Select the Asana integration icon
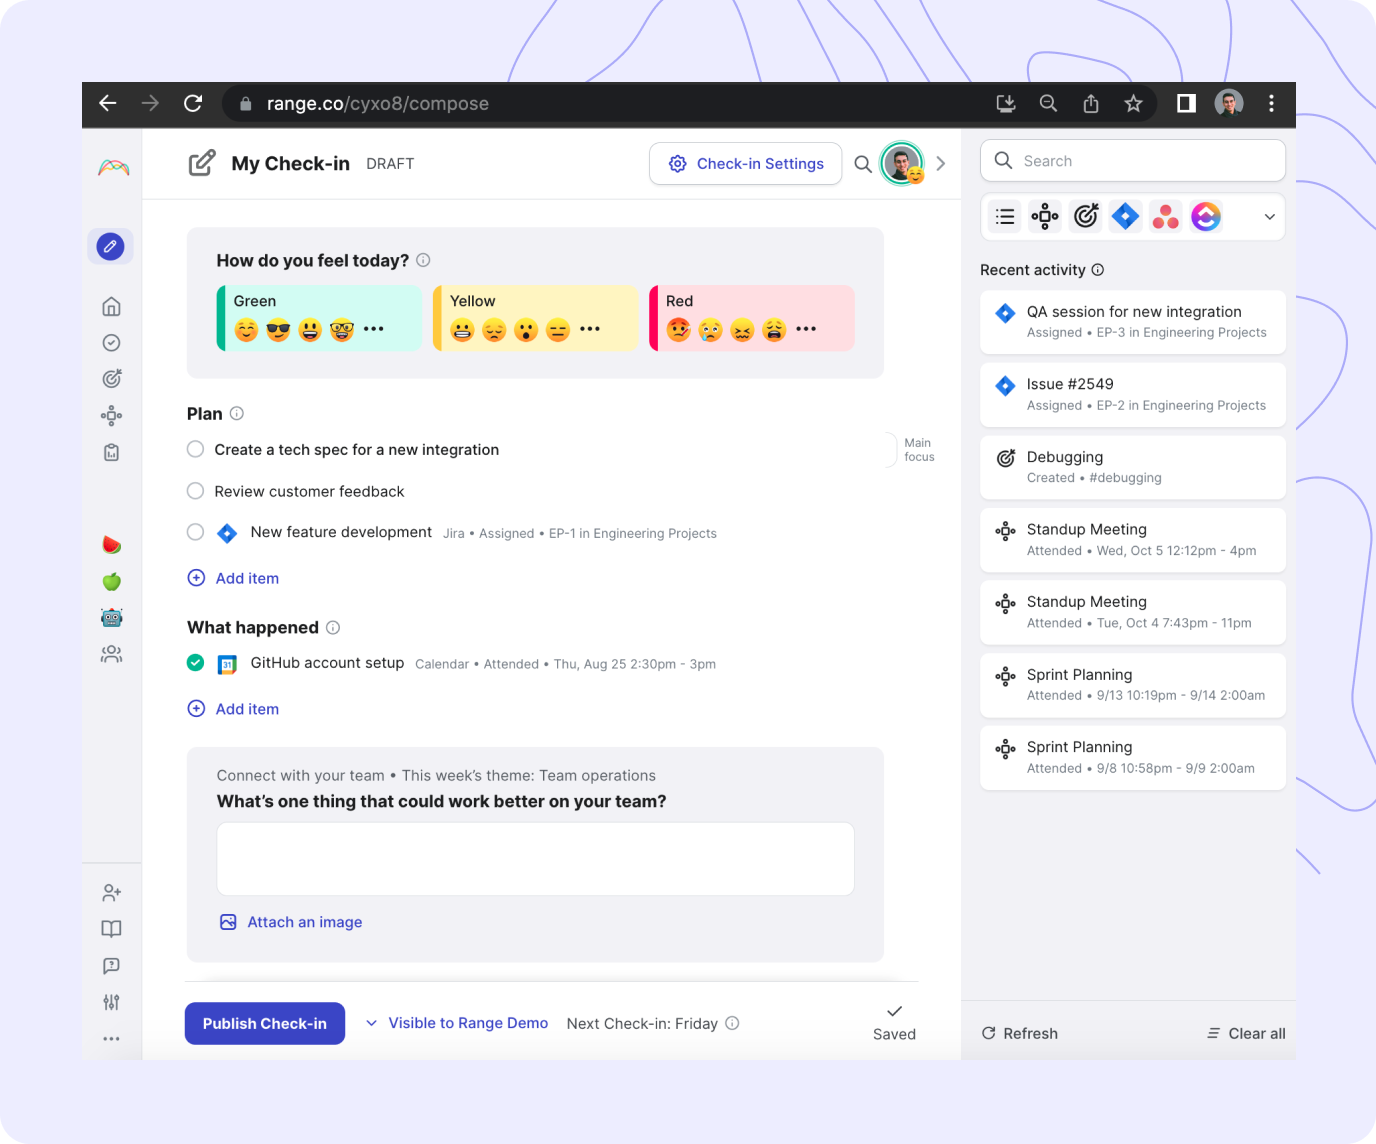The height and width of the screenshot is (1144, 1376). tap(1166, 216)
